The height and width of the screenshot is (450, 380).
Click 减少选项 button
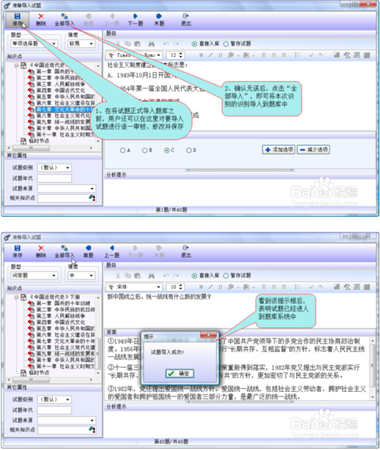pyautogui.click(x=313, y=150)
